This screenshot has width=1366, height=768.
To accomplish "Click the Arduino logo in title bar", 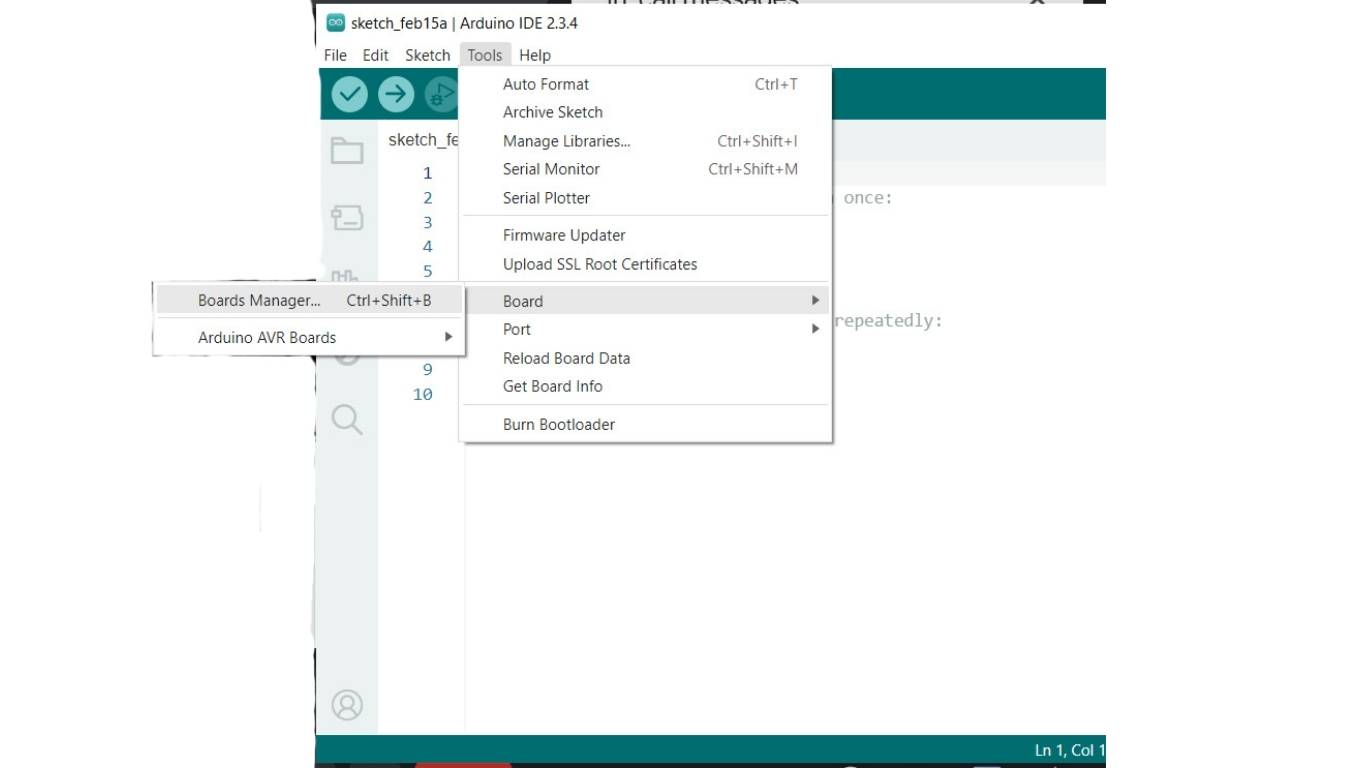I will (336, 23).
